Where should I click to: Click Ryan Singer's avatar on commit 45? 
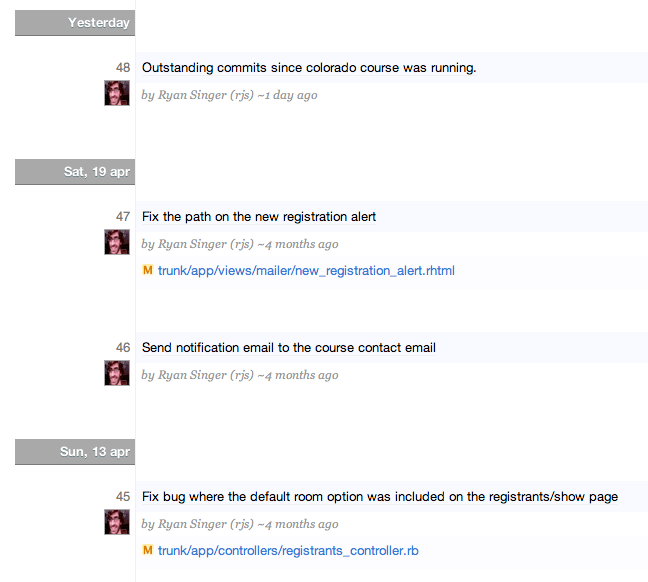click(117, 522)
